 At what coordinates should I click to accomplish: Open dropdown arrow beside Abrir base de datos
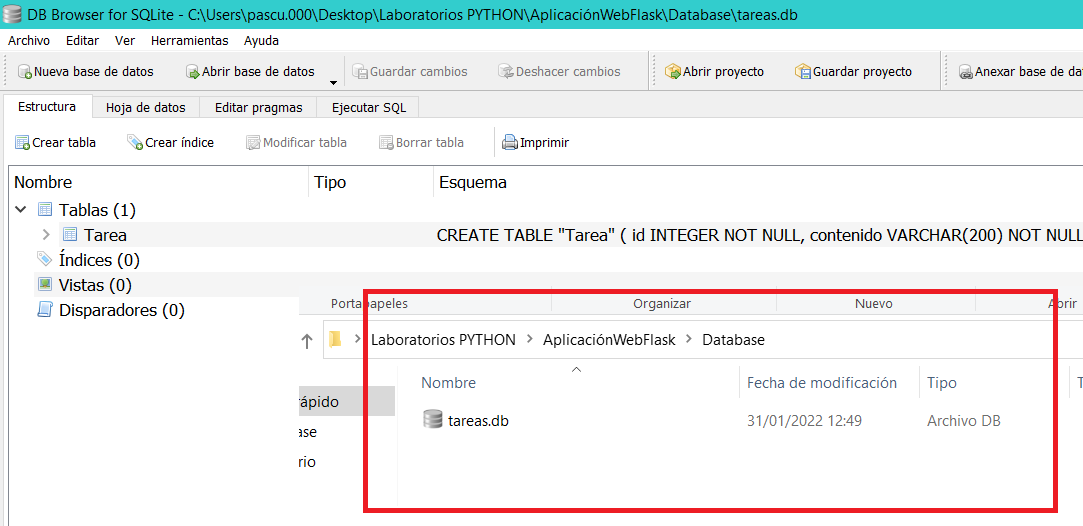point(333,82)
